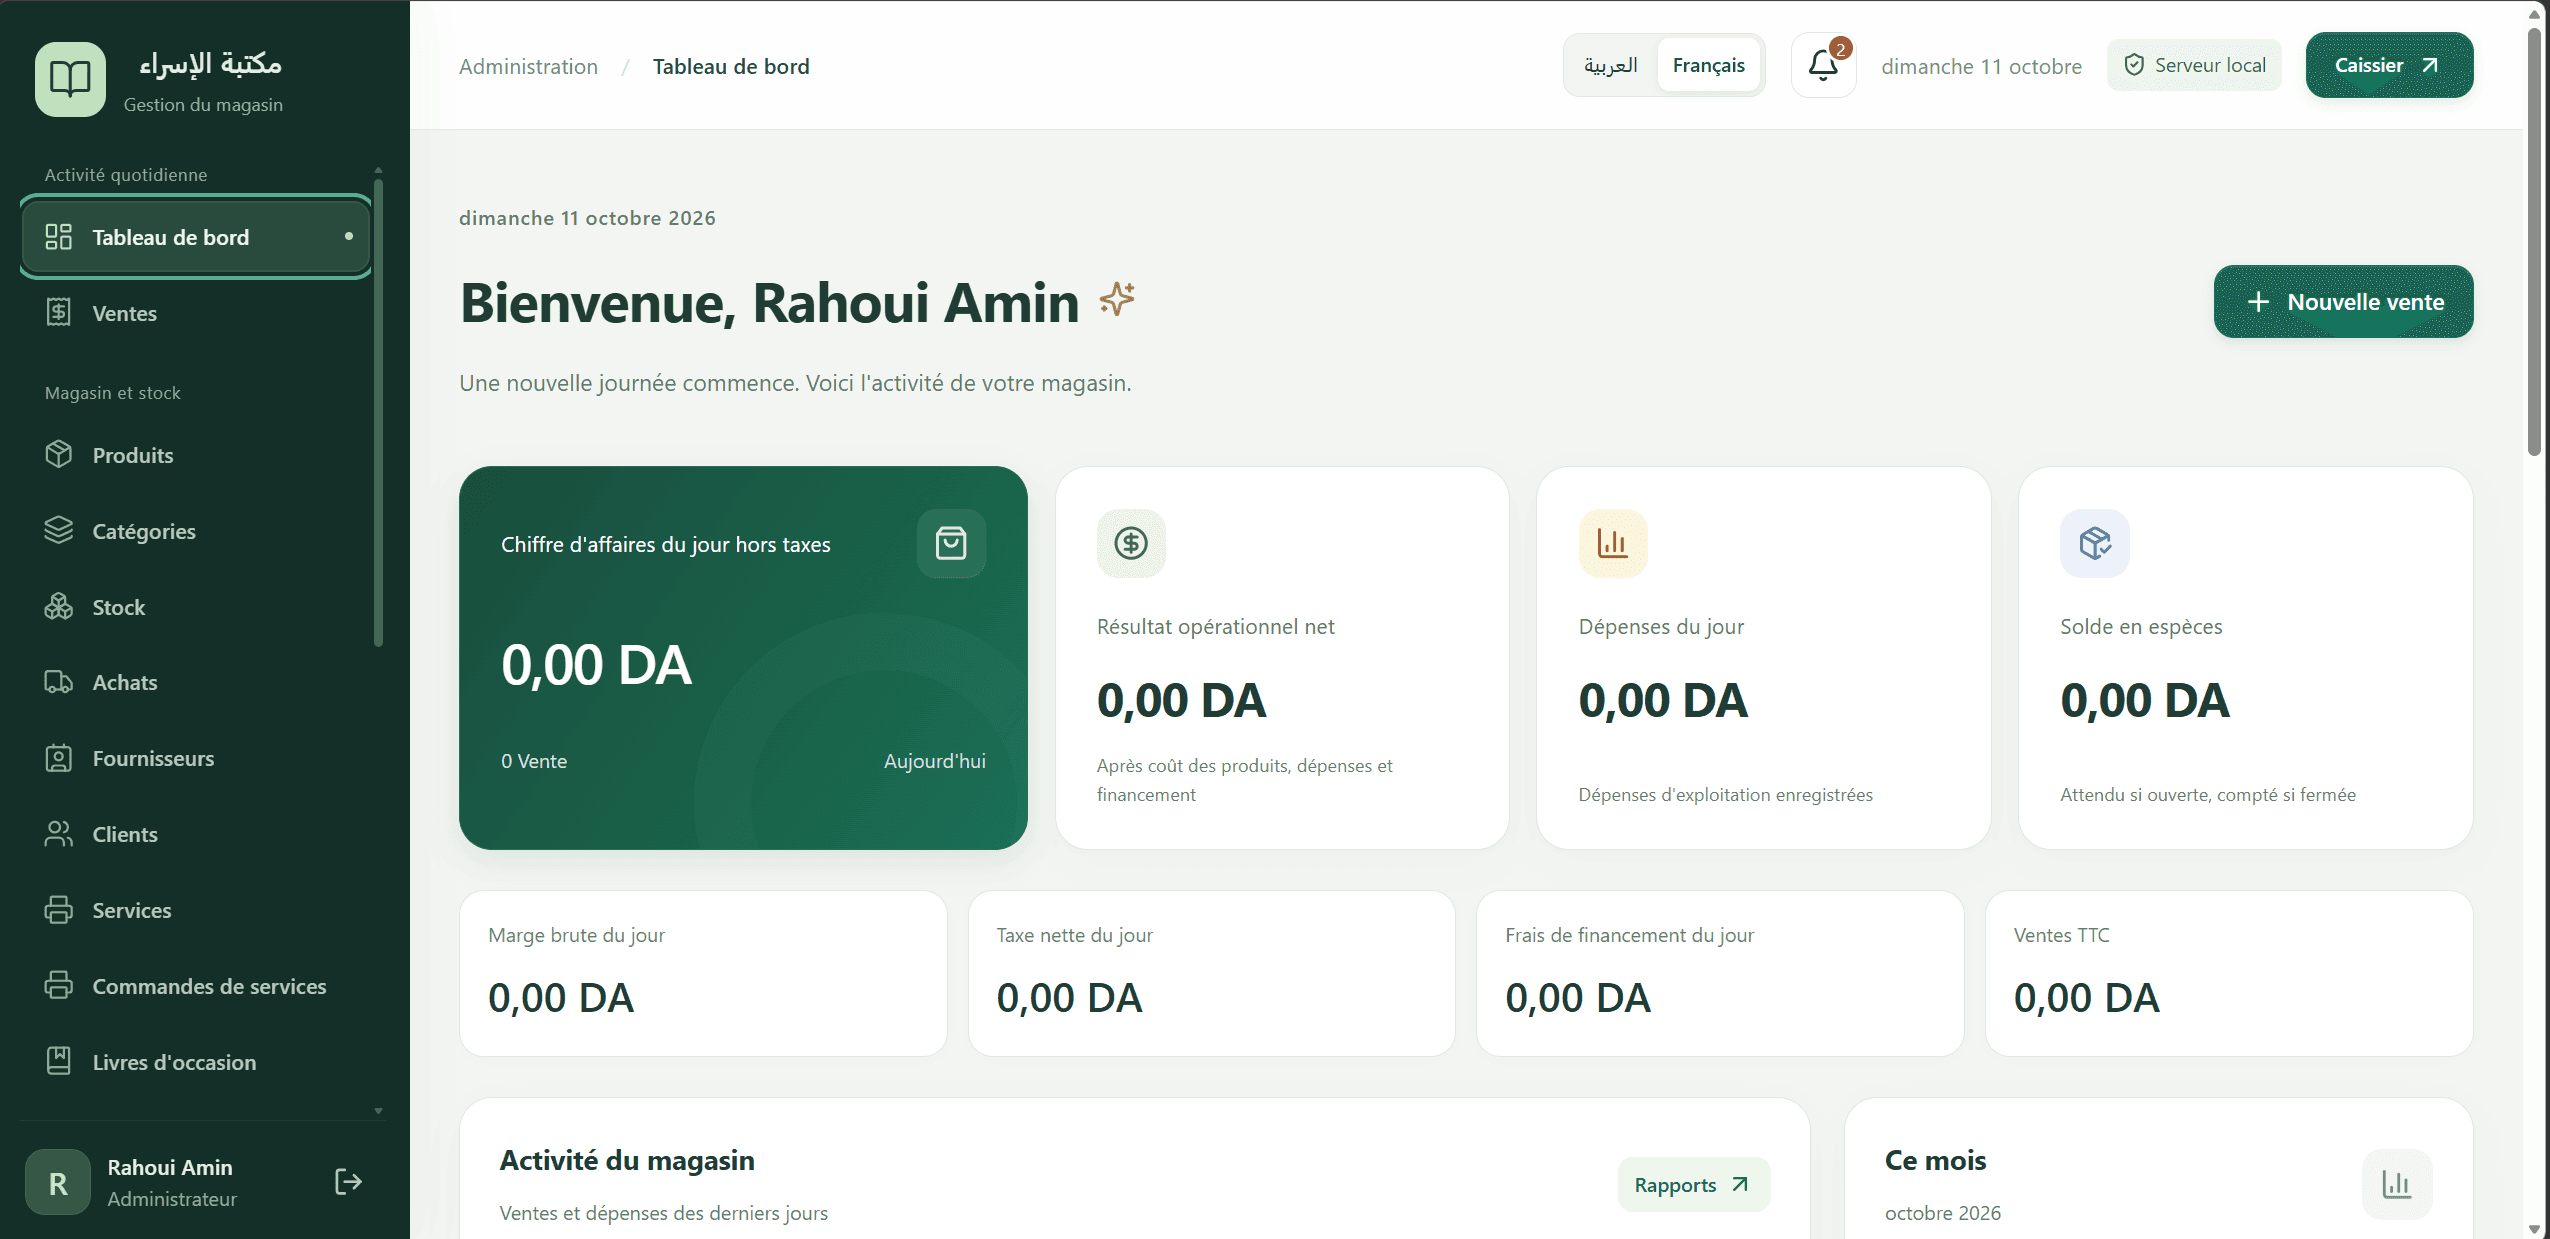Image resolution: width=2550 pixels, height=1239 pixels.
Task: Open Commandes de services
Action: tap(196, 986)
